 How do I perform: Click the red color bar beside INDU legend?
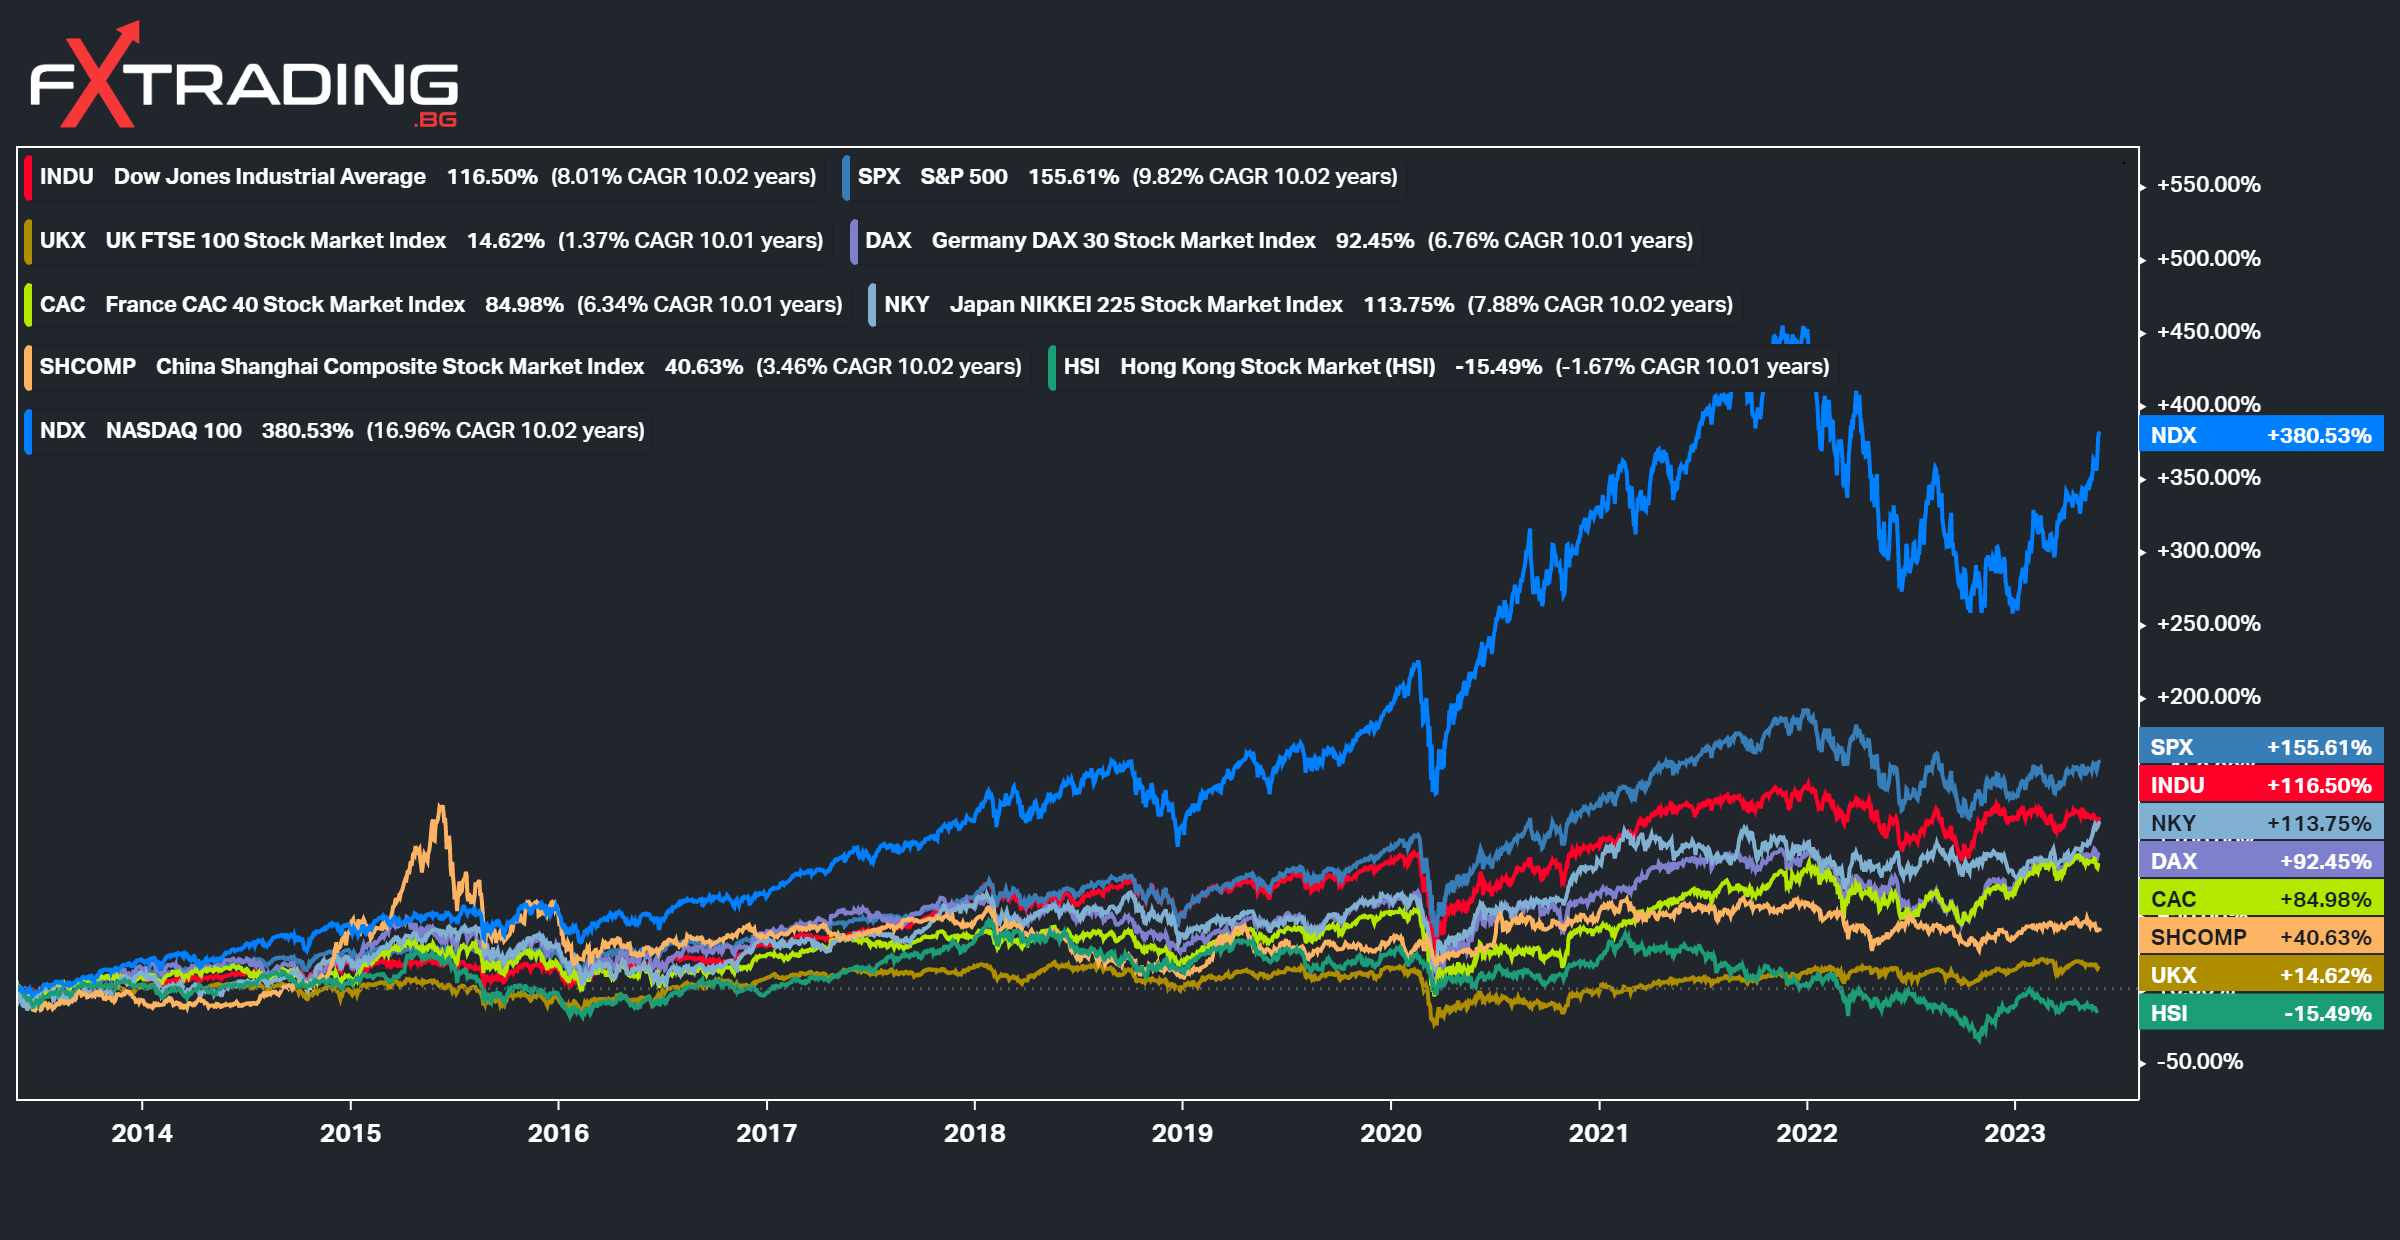coord(28,177)
